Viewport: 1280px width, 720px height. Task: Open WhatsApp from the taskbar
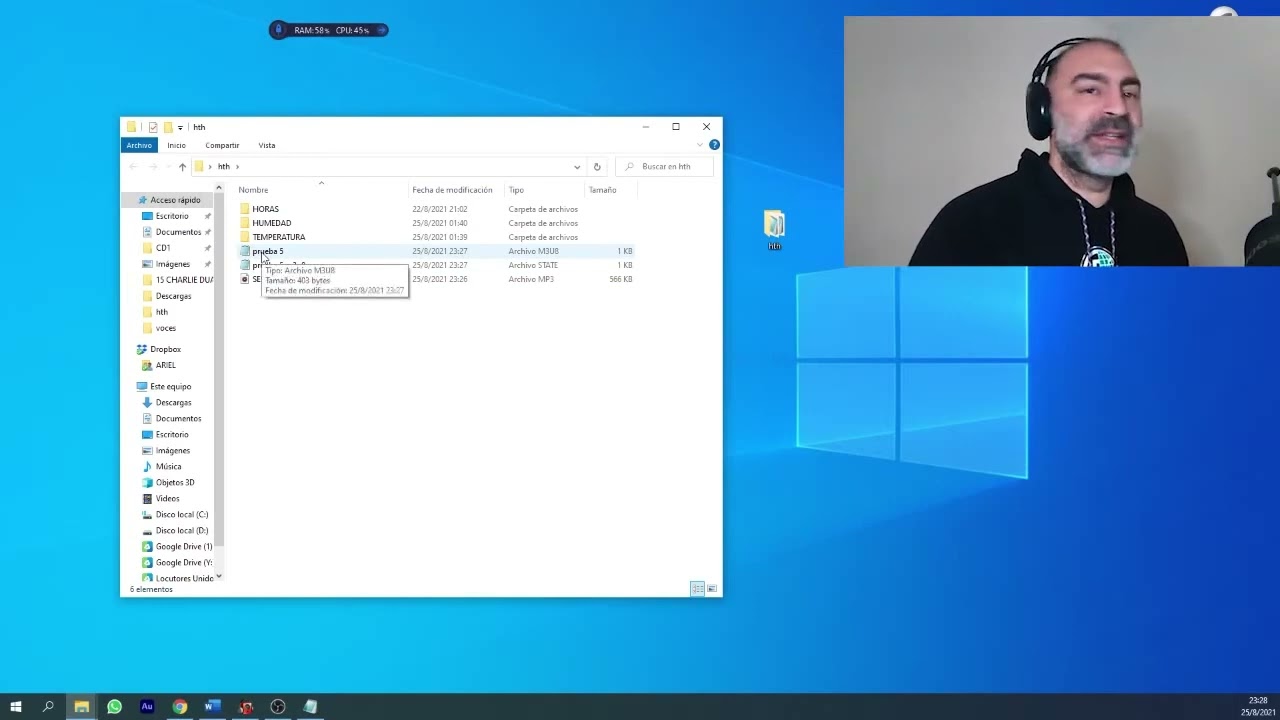[x=114, y=707]
